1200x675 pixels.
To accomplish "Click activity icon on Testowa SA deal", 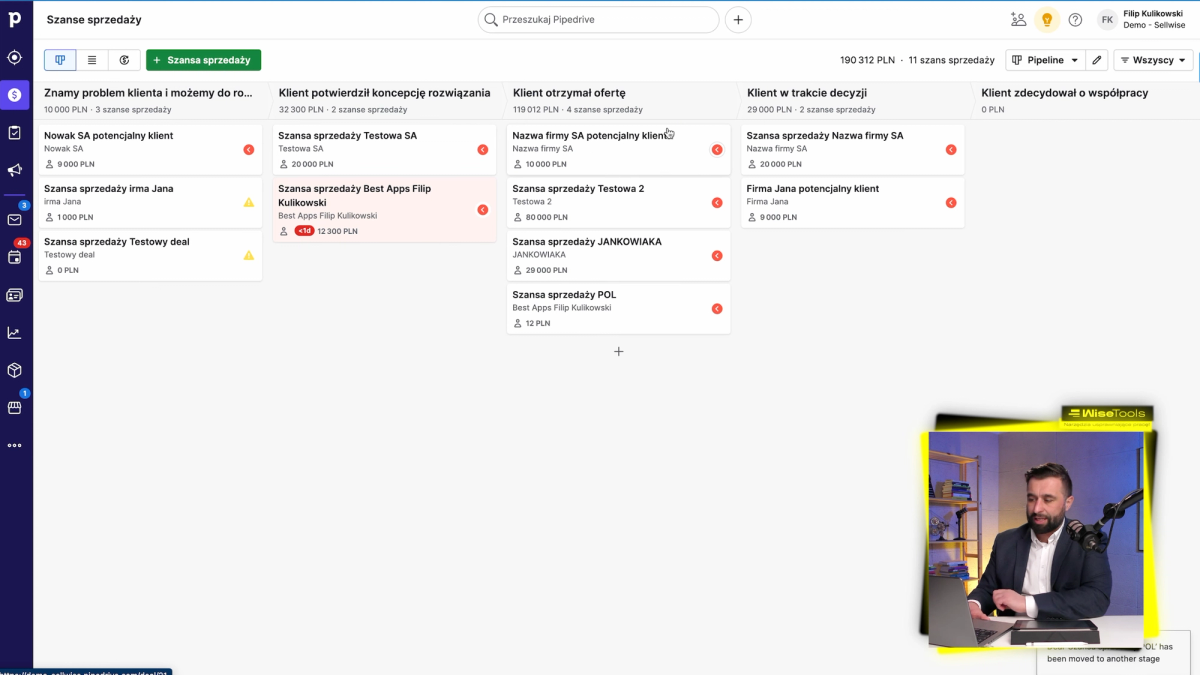I will point(483,149).
